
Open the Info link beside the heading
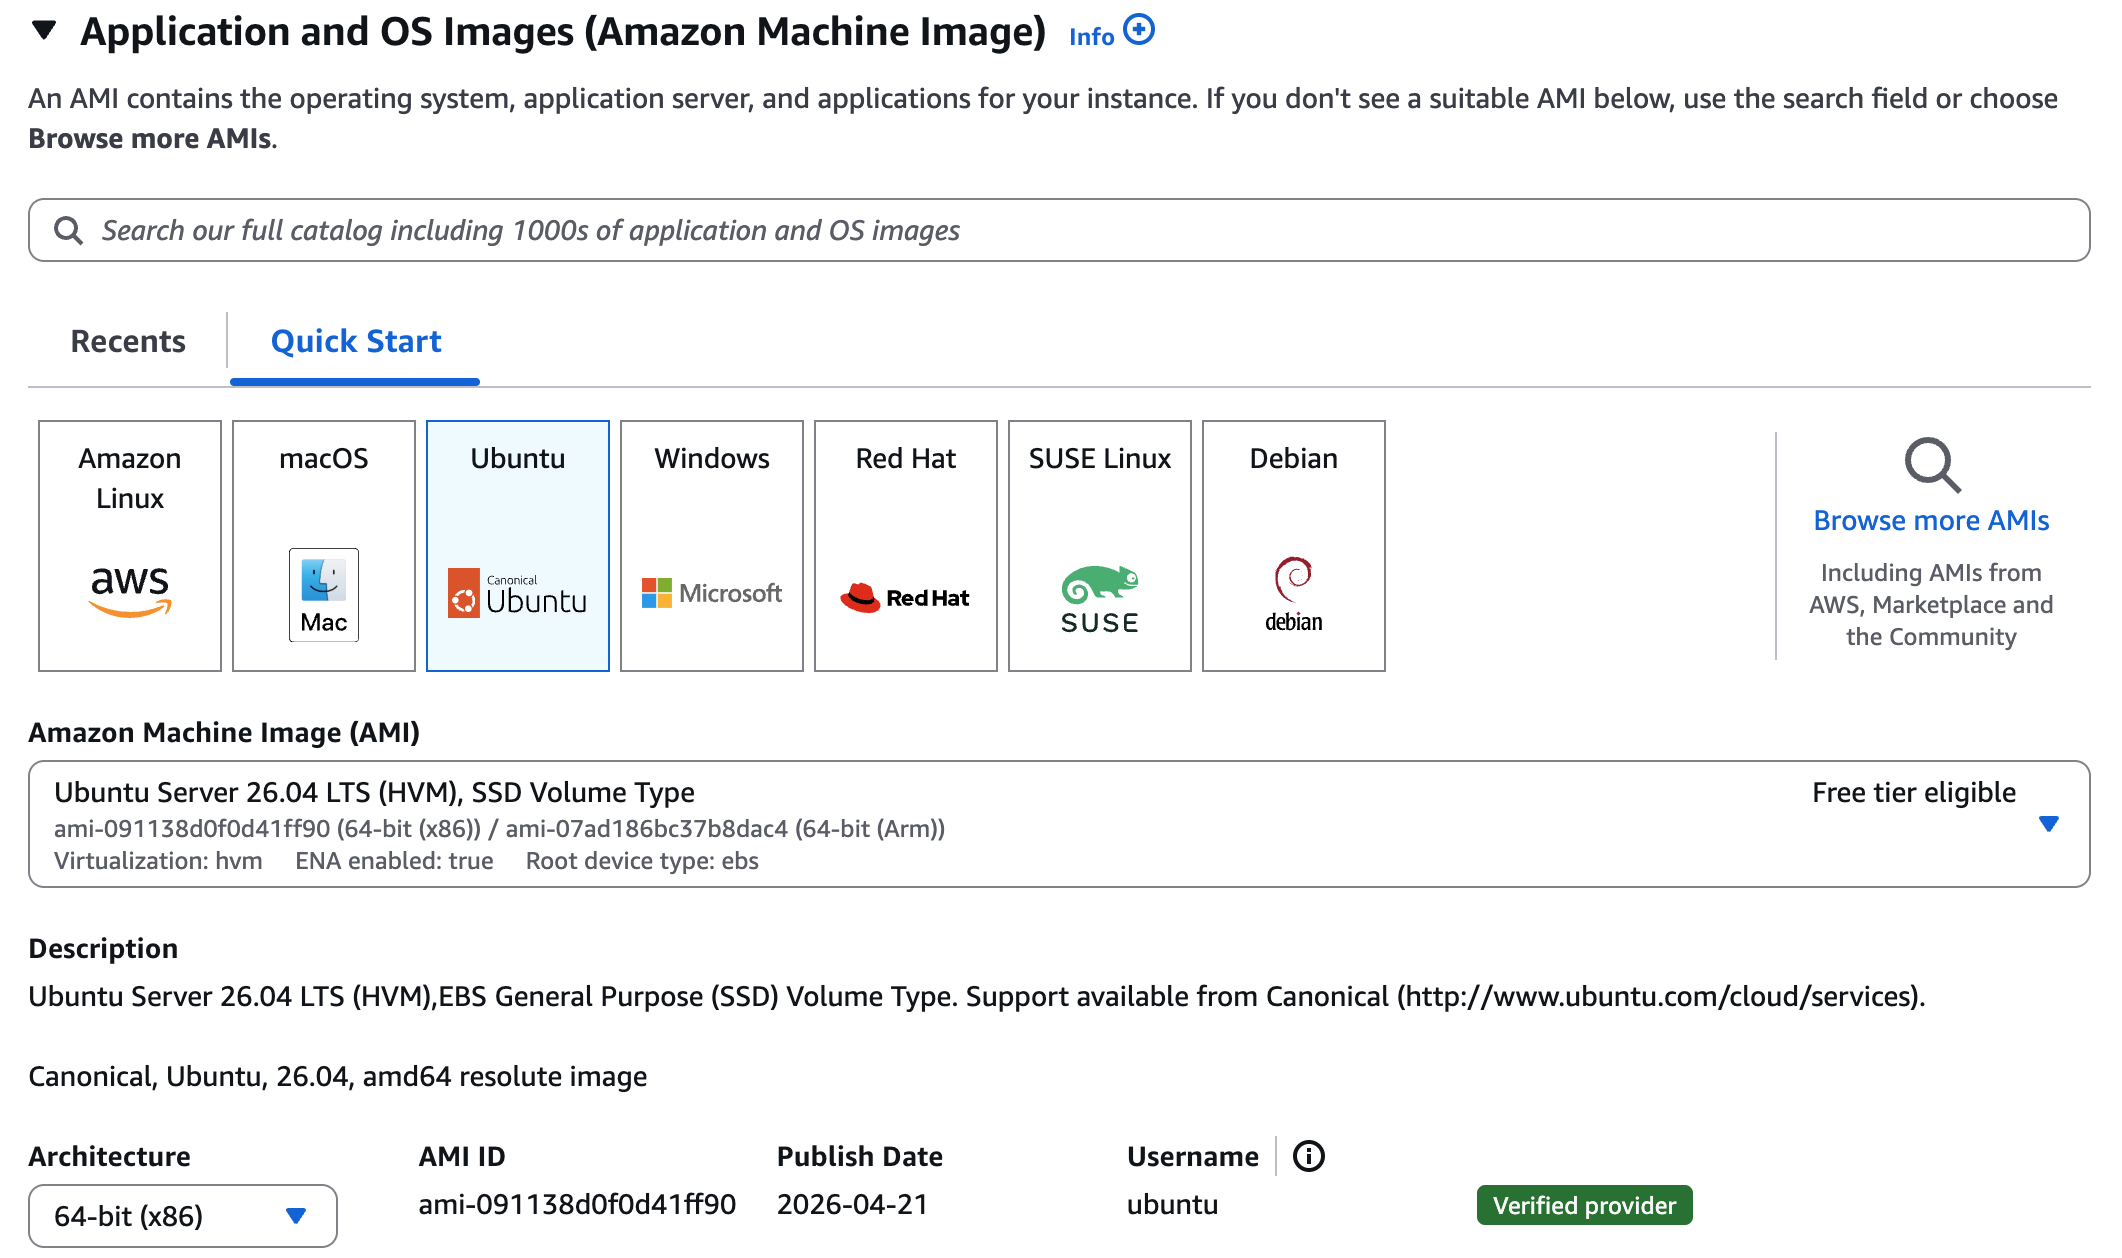tap(1091, 36)
